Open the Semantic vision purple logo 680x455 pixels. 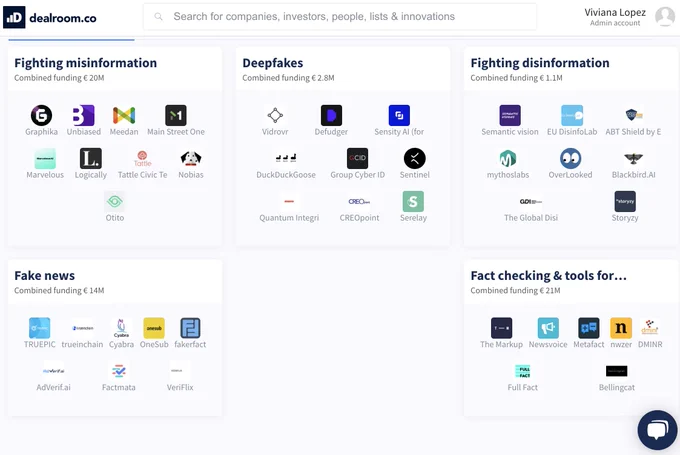(510, 115)
